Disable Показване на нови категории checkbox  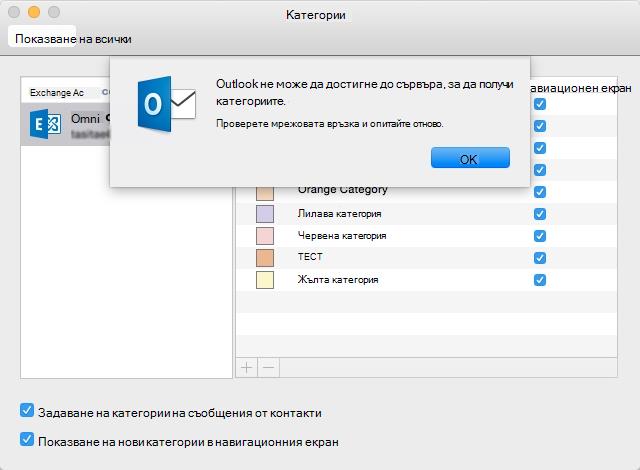click(x=27, y=439)
